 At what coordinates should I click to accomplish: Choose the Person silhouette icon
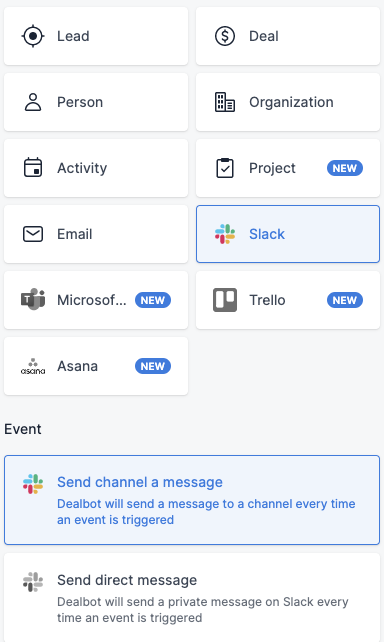coord(33,102)
